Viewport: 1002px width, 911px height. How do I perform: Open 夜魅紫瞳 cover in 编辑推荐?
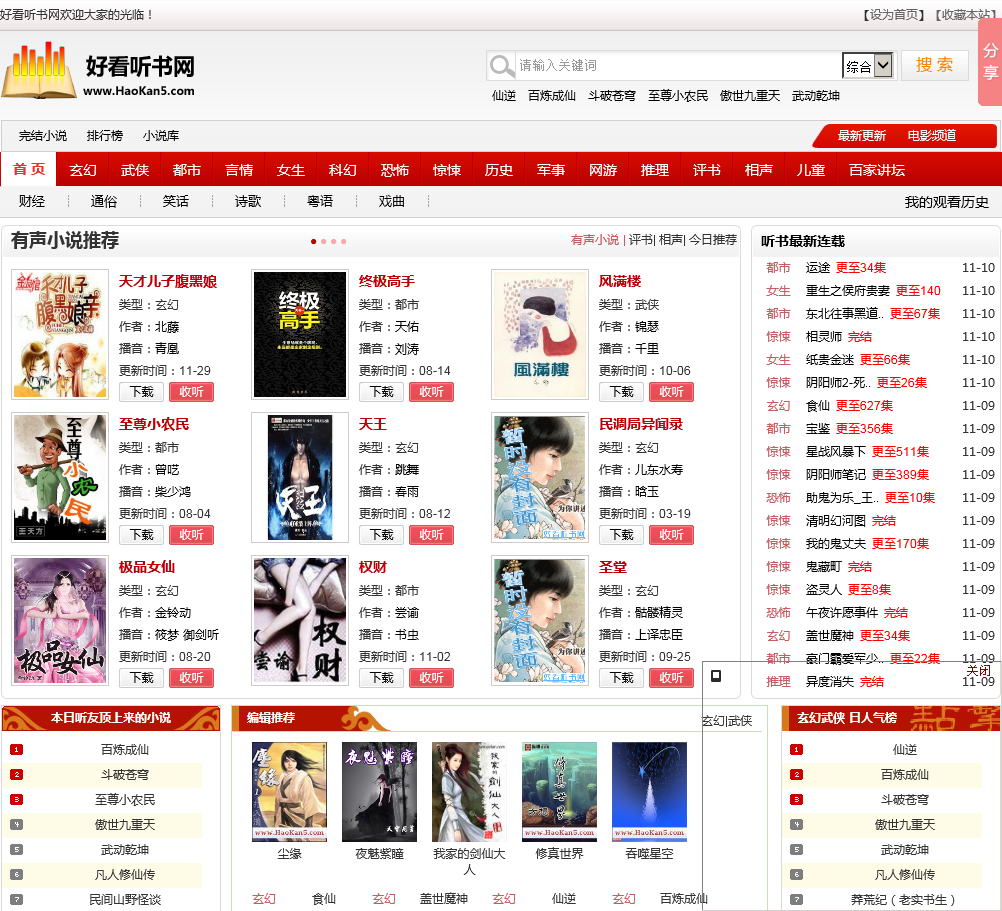380,792
